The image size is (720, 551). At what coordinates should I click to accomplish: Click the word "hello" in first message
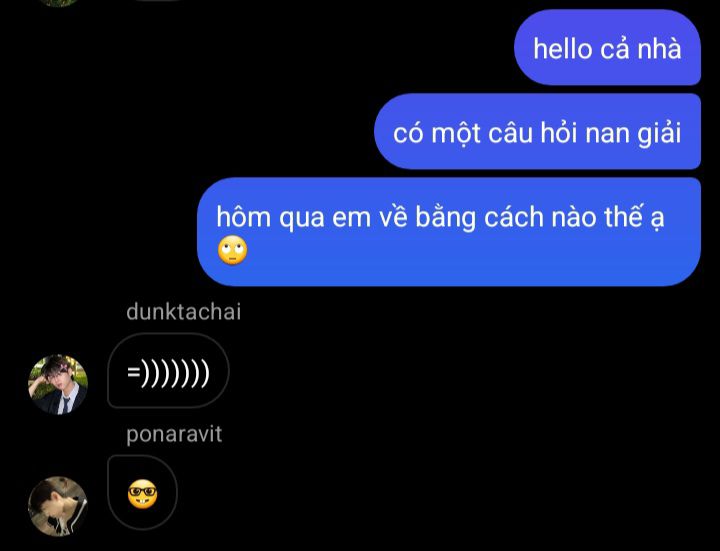pyautogui.click(x=562, y=48)
